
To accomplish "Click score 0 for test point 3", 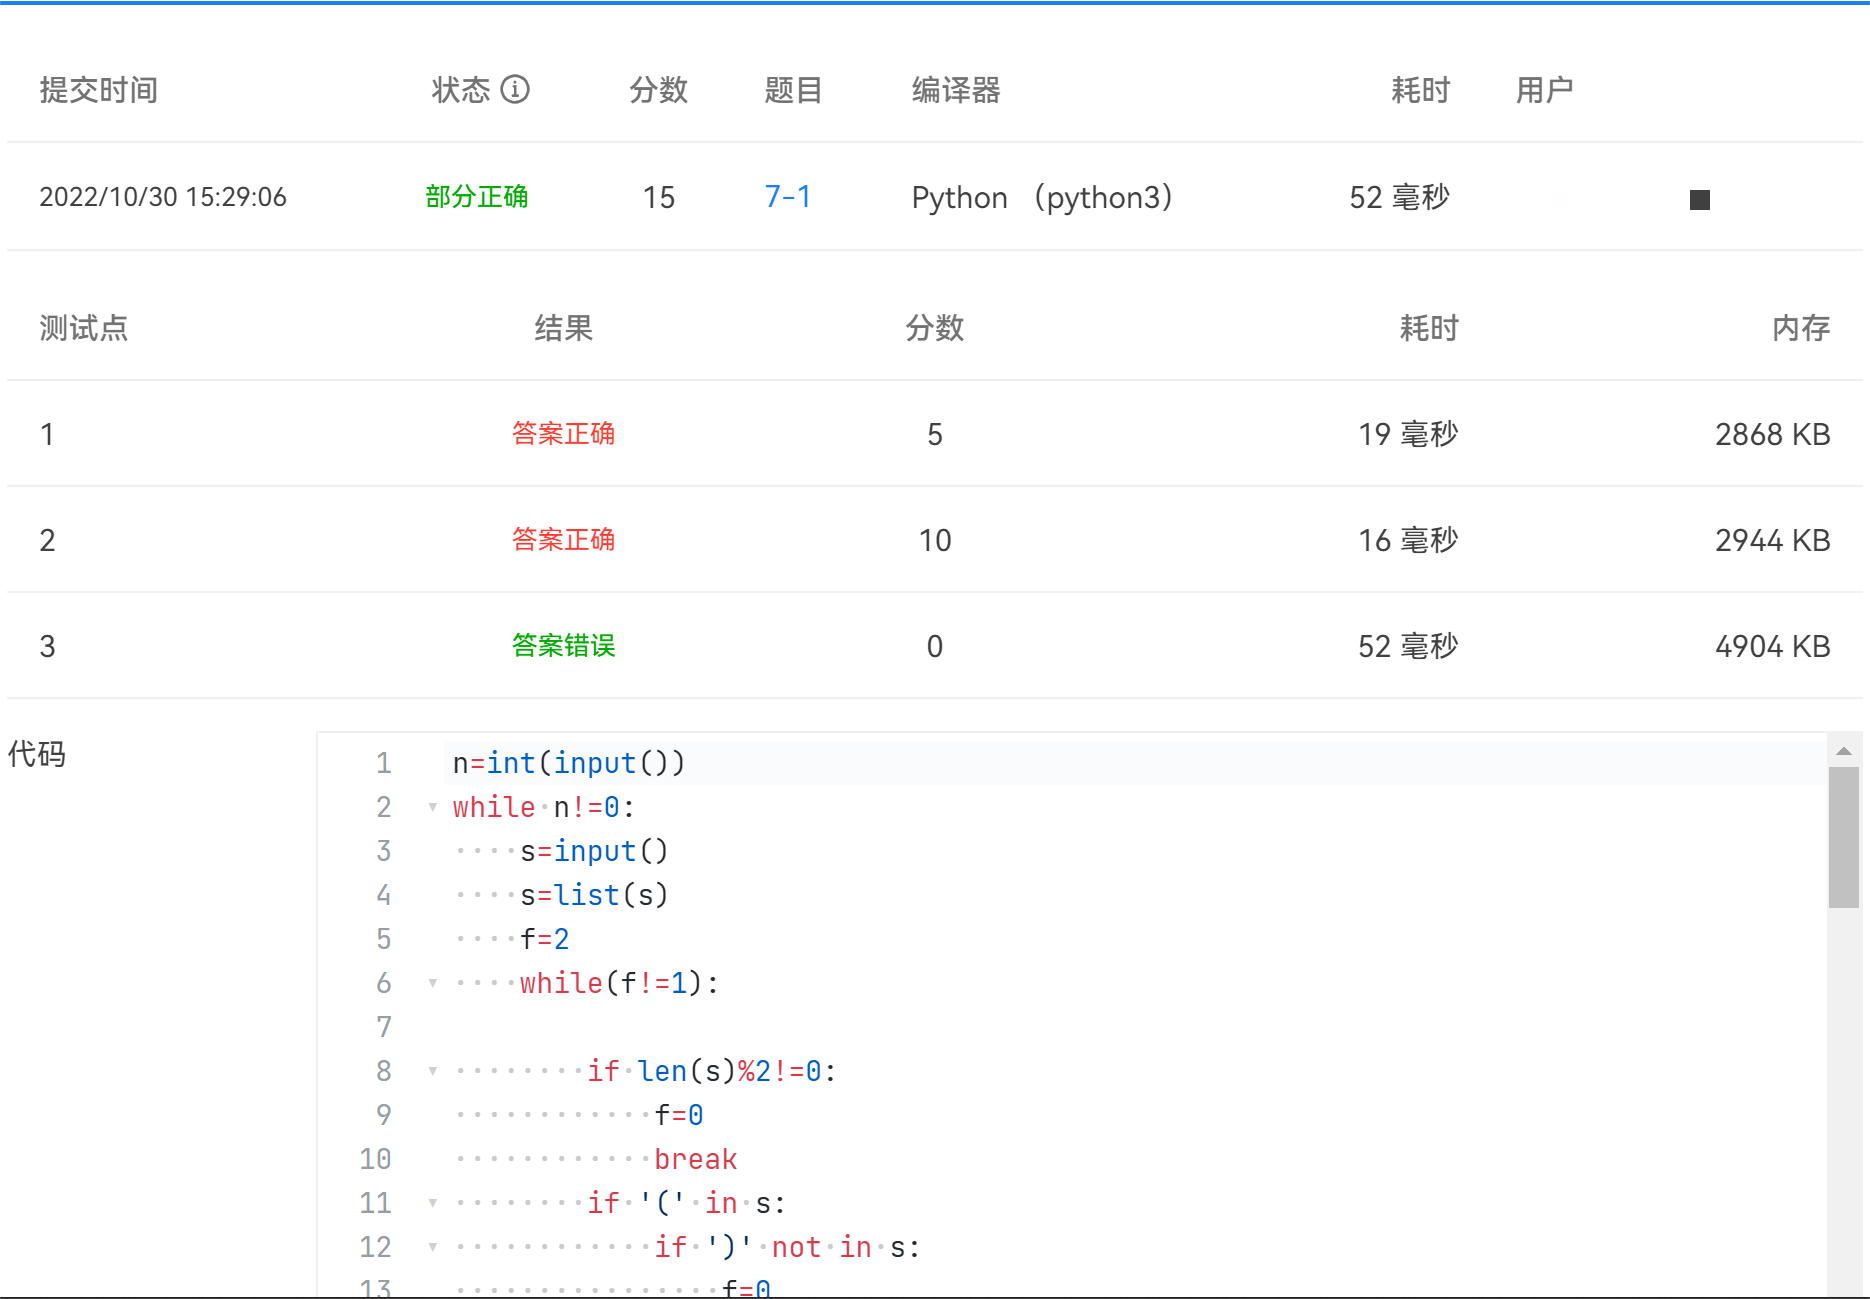I will tap(935, 646).
